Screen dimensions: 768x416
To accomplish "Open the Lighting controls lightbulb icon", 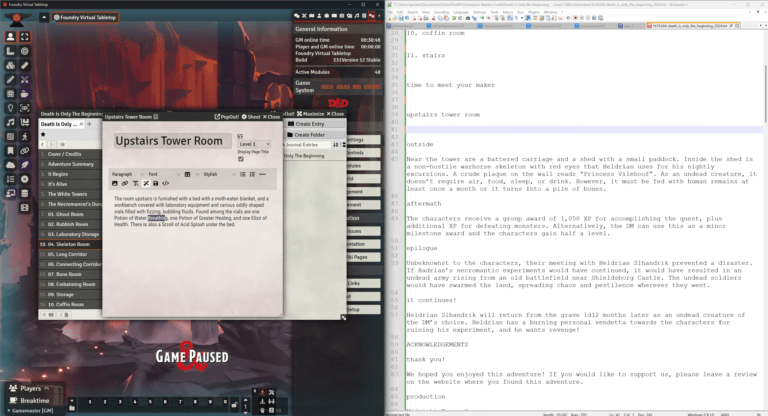I will pos(10,108).
